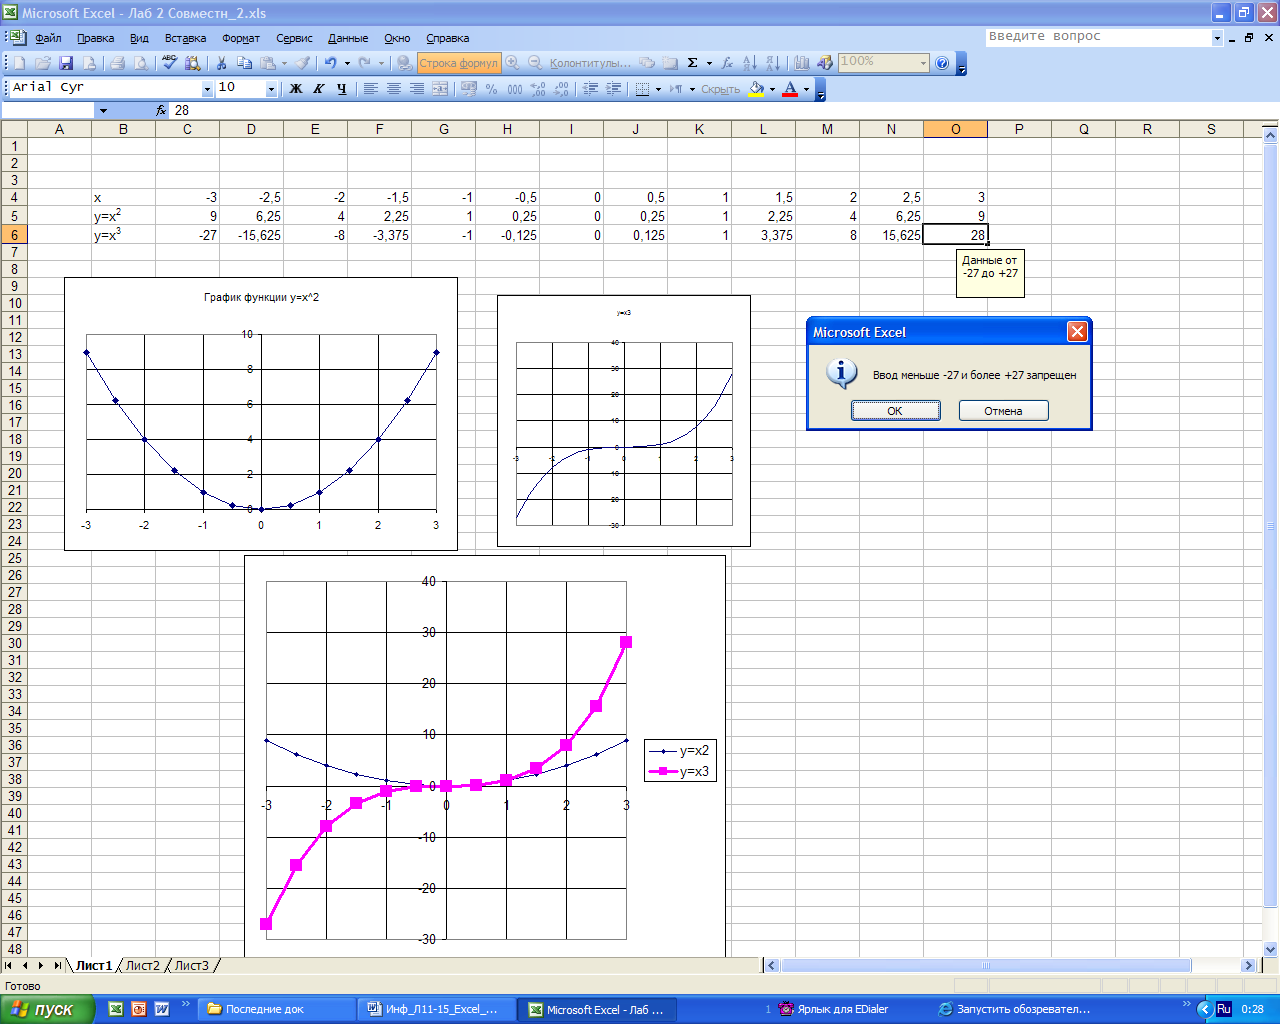1280x1024 pixels.
Task: Switch to the Лист2 sheet tab
Action: (x=142, y=965)
